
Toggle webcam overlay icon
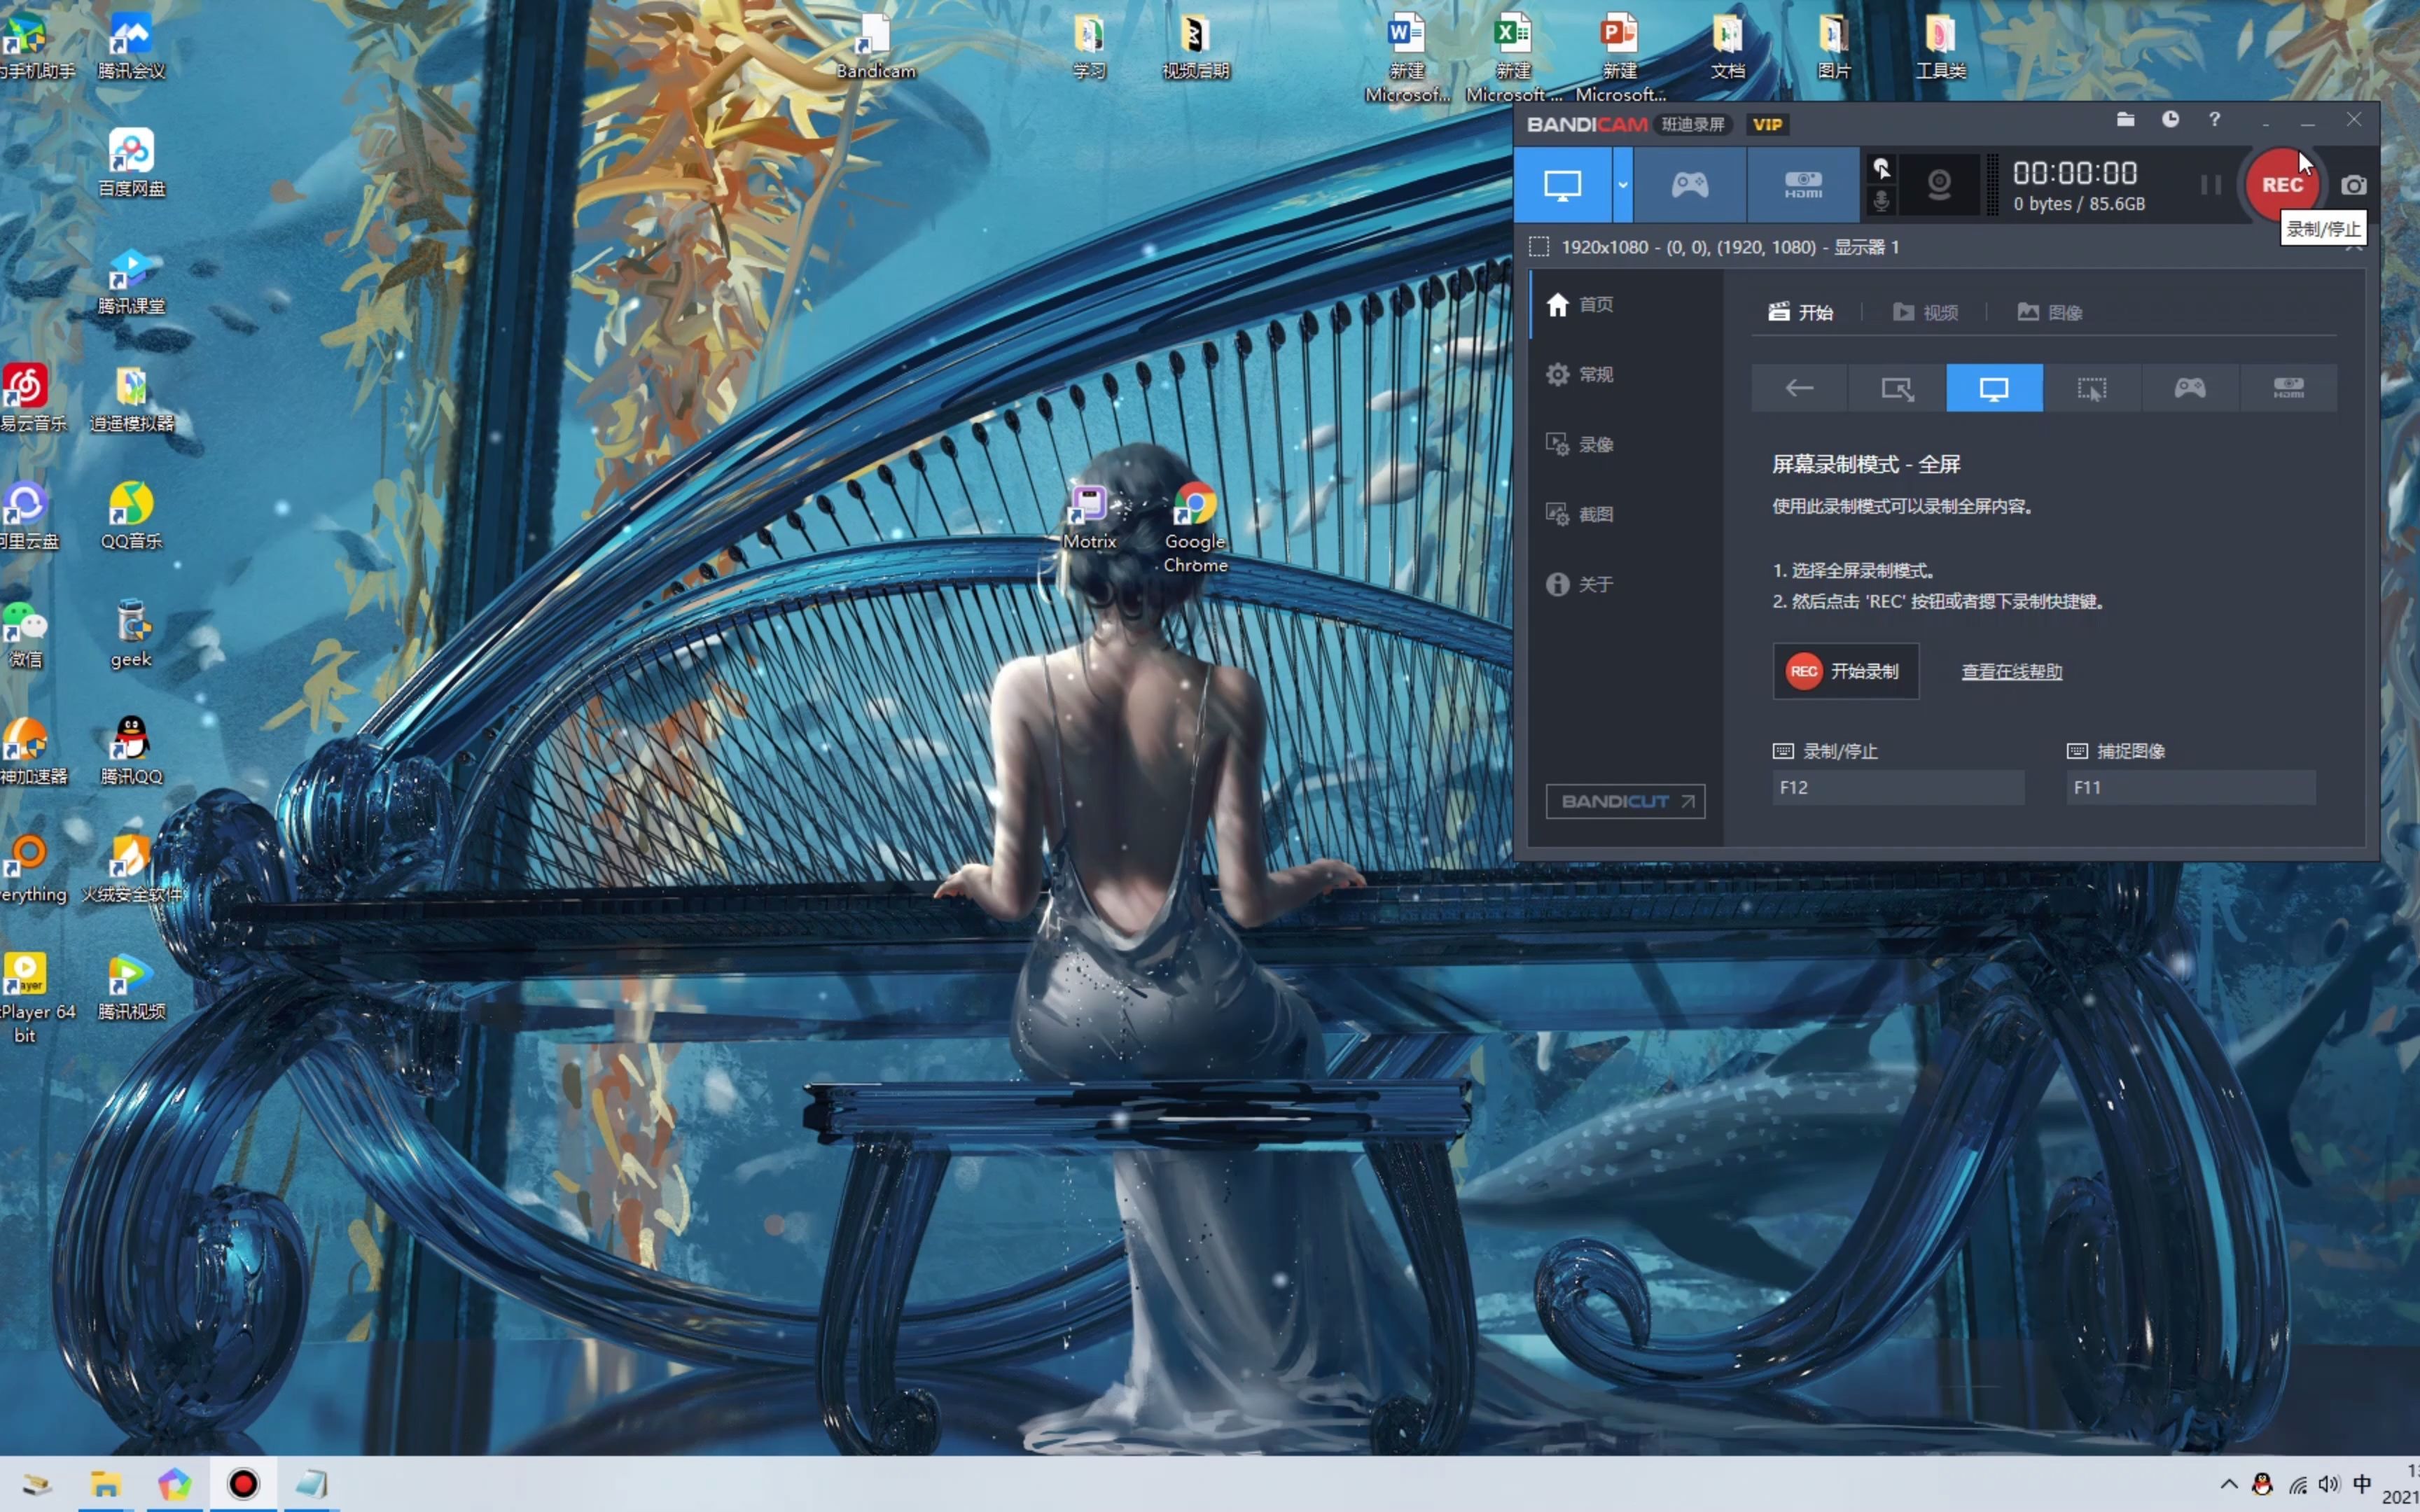coord(1939,185)
